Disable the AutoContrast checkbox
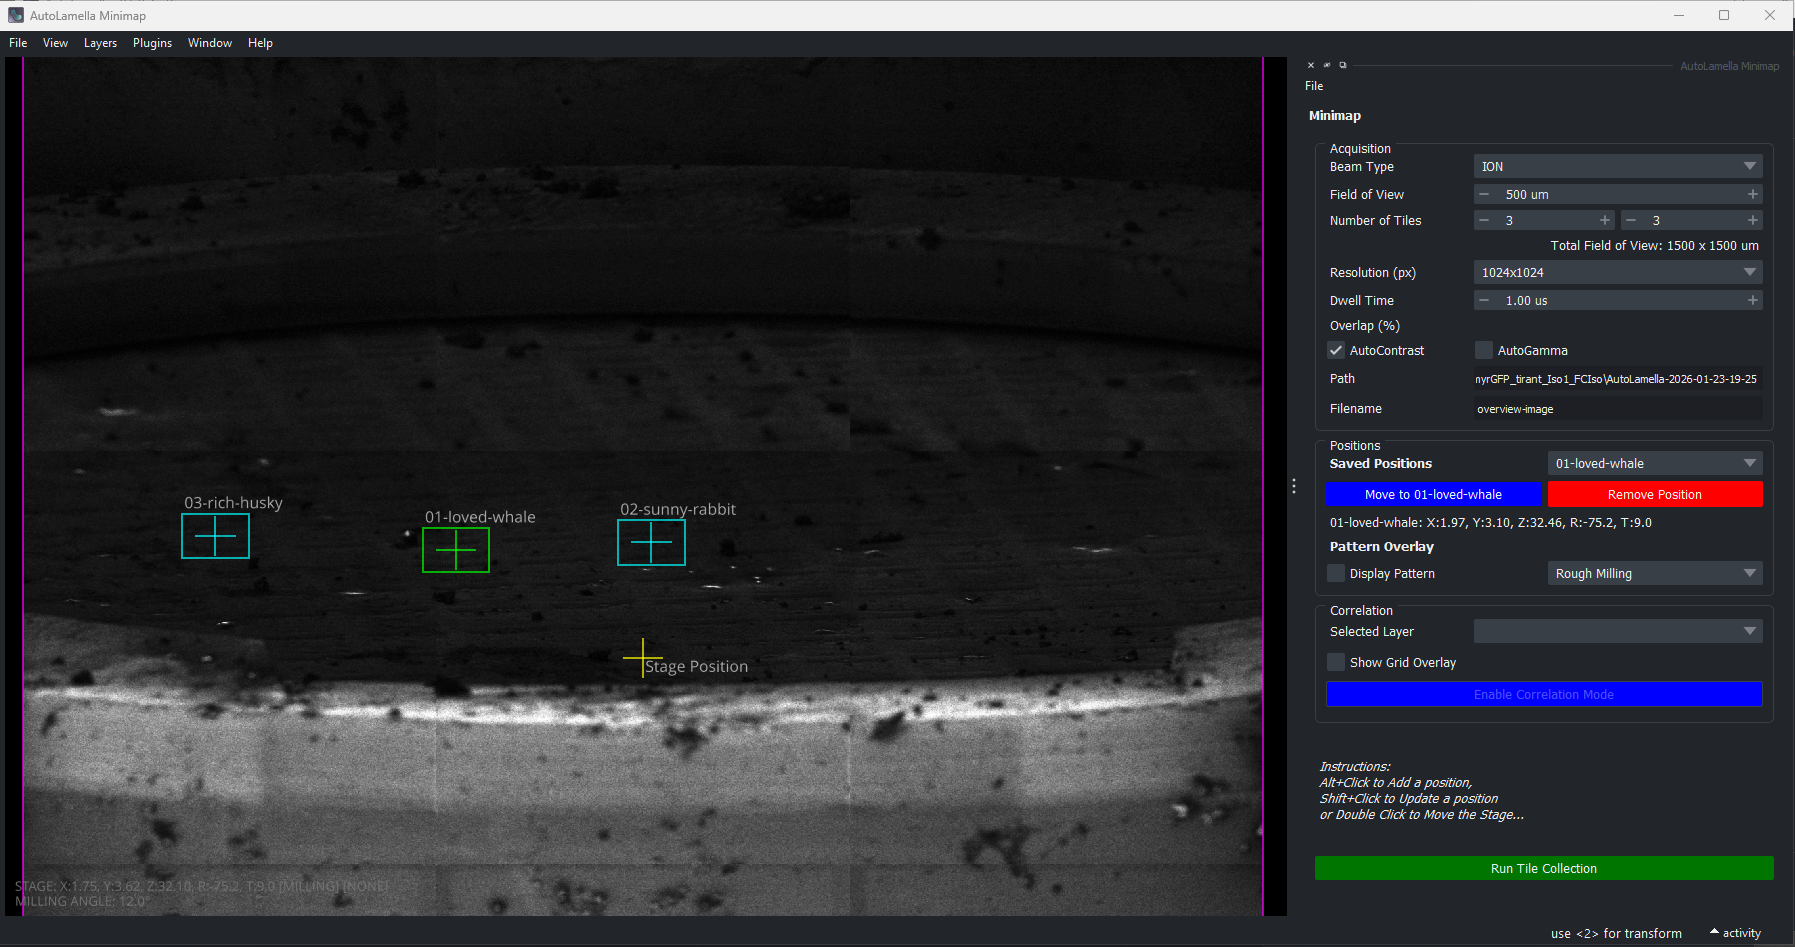1795x947 pixels. [x=1336, y=351]
